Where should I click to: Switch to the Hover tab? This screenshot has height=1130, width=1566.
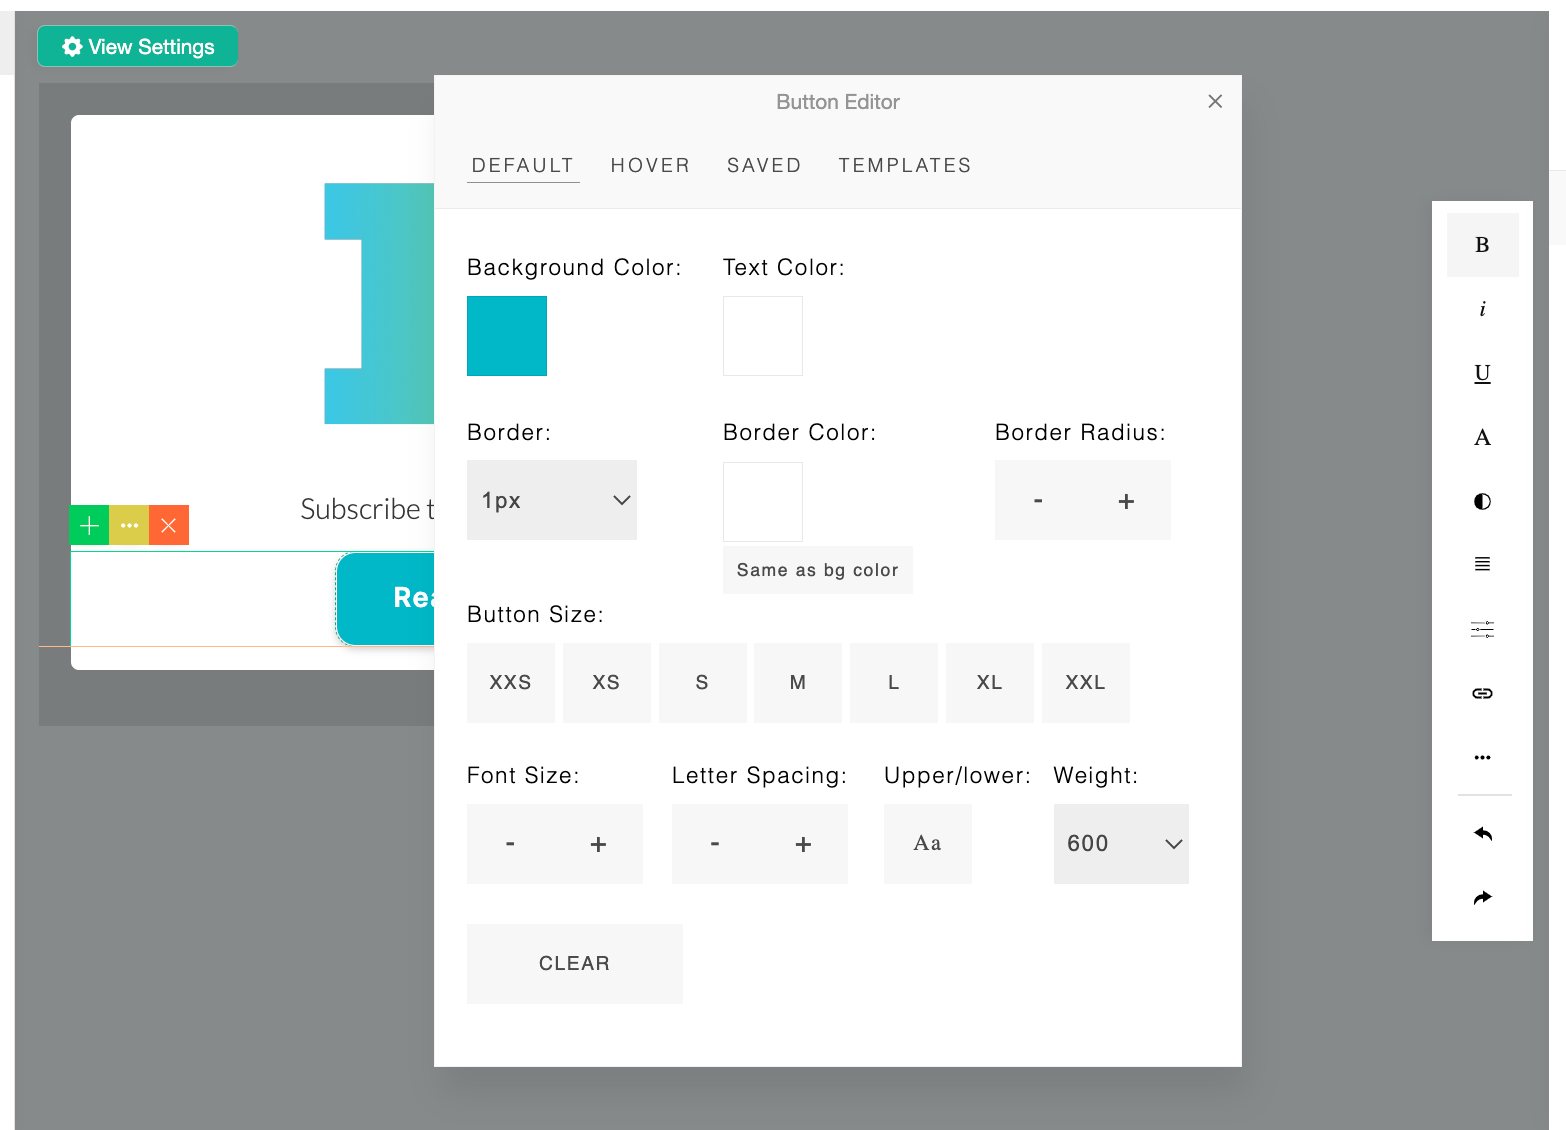pos(650,166)
